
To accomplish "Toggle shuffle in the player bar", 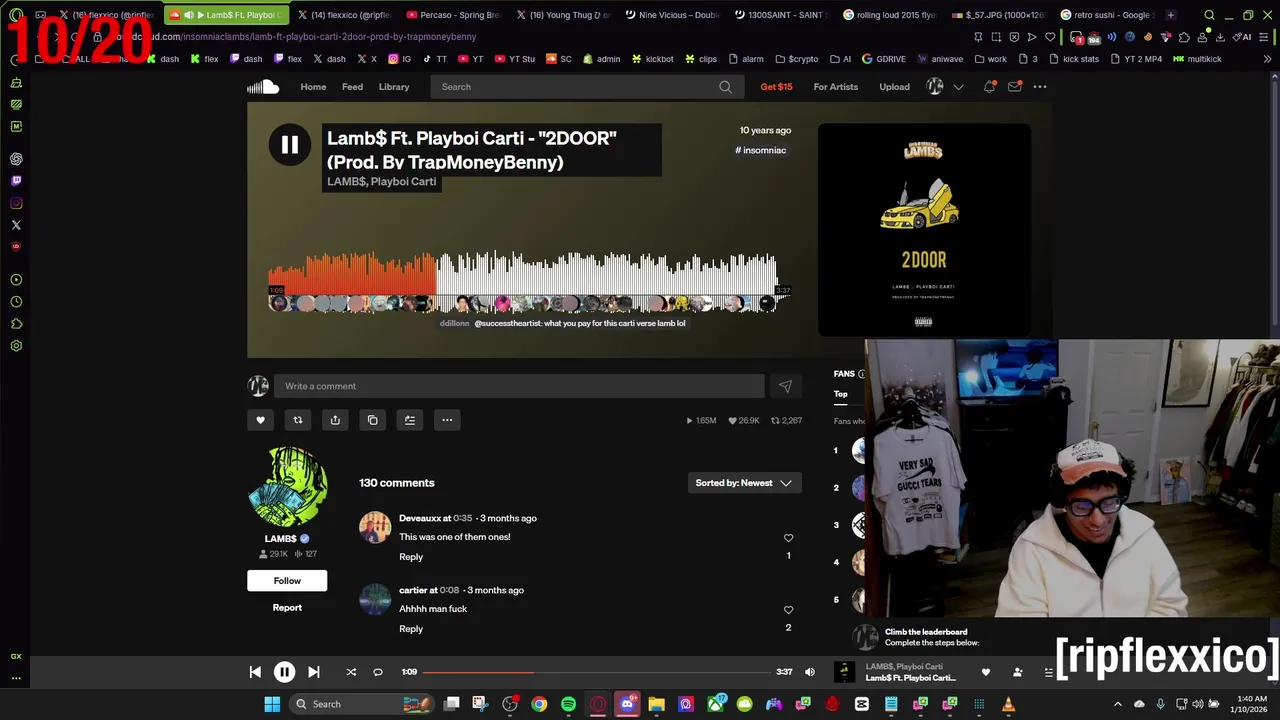I will 351,672.
